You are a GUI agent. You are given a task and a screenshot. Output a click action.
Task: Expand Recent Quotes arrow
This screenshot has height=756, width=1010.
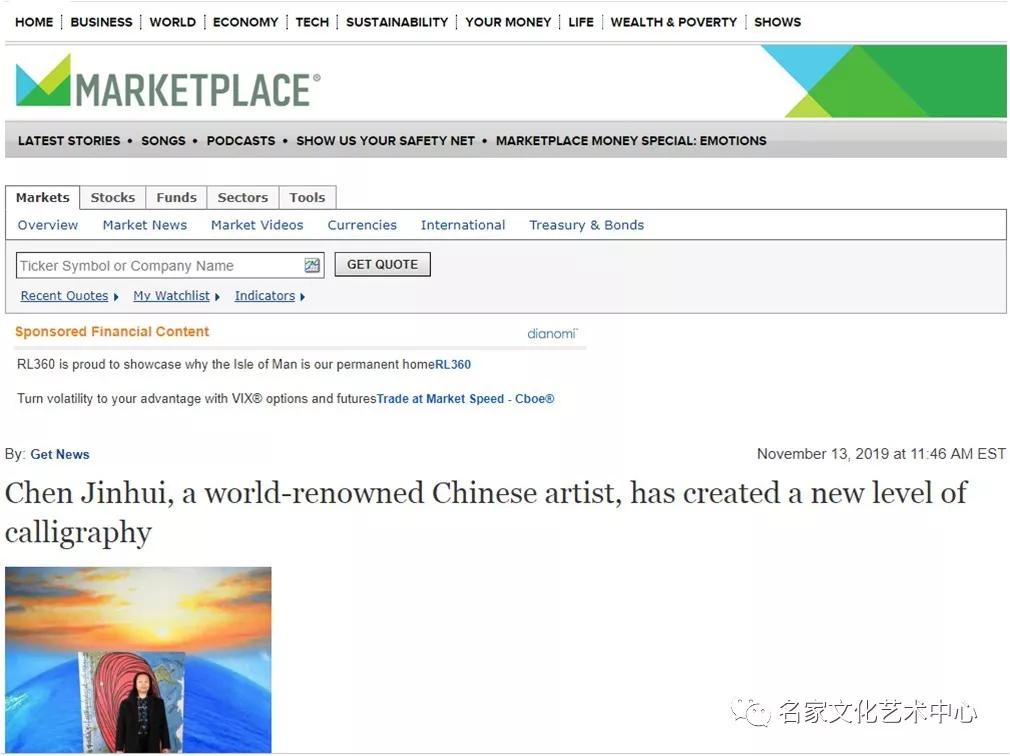(x=116, y=297)
